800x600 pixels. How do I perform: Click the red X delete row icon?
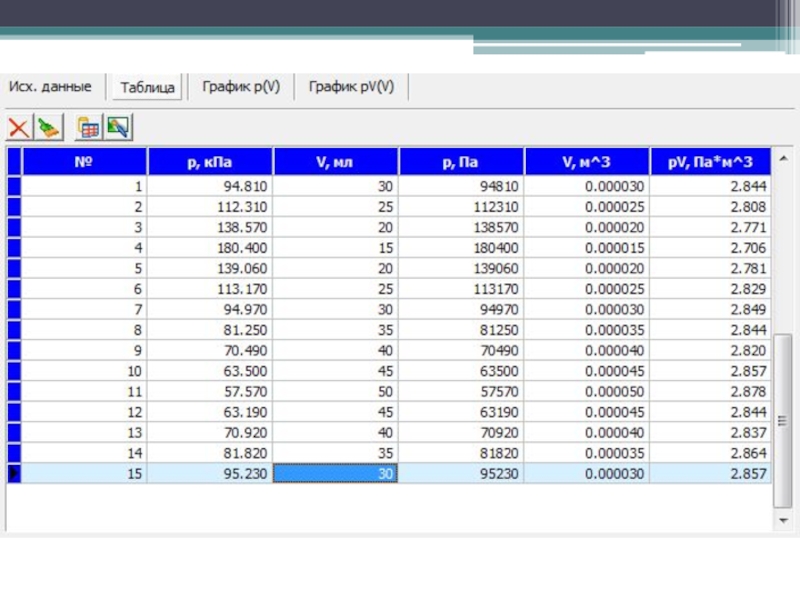[x=19, y=128]
